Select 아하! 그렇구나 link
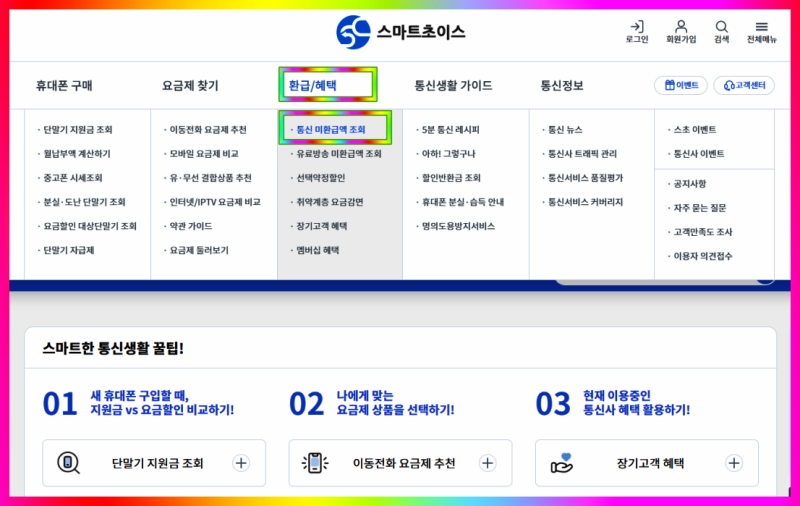This screenshot has width=800, height=506. pos(448,154)
